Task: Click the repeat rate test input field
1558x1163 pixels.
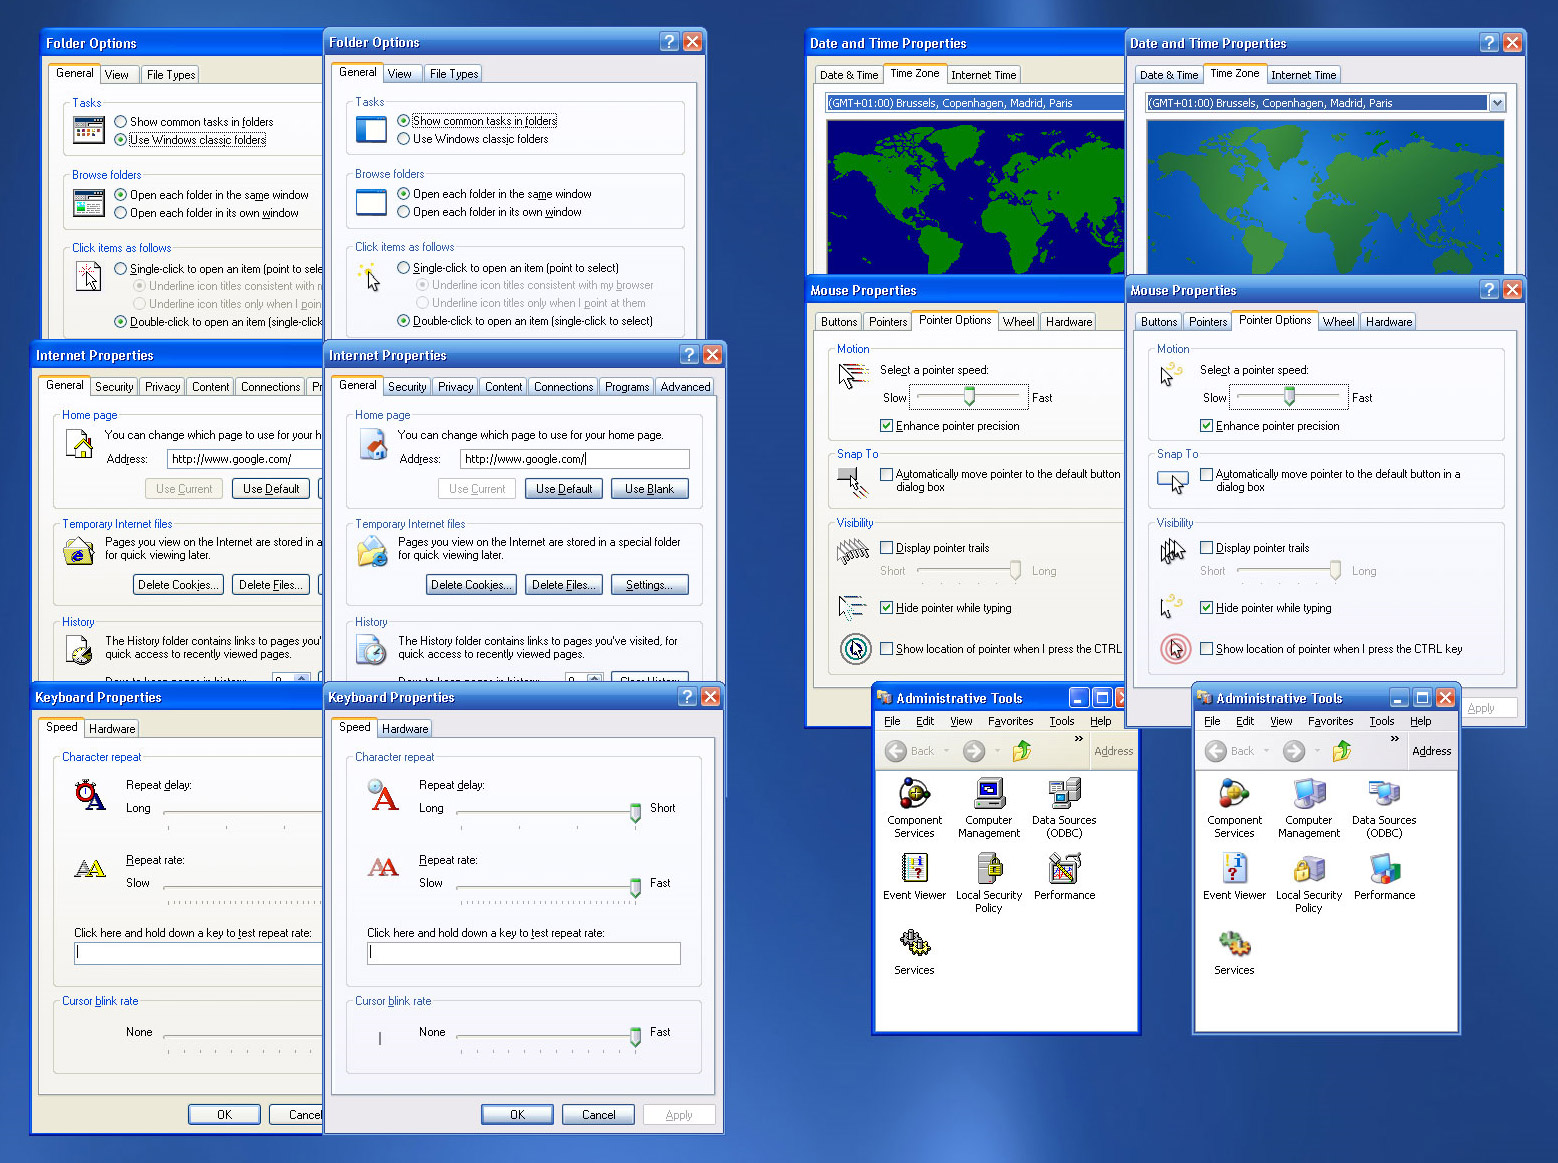Action: pos(523,953)
